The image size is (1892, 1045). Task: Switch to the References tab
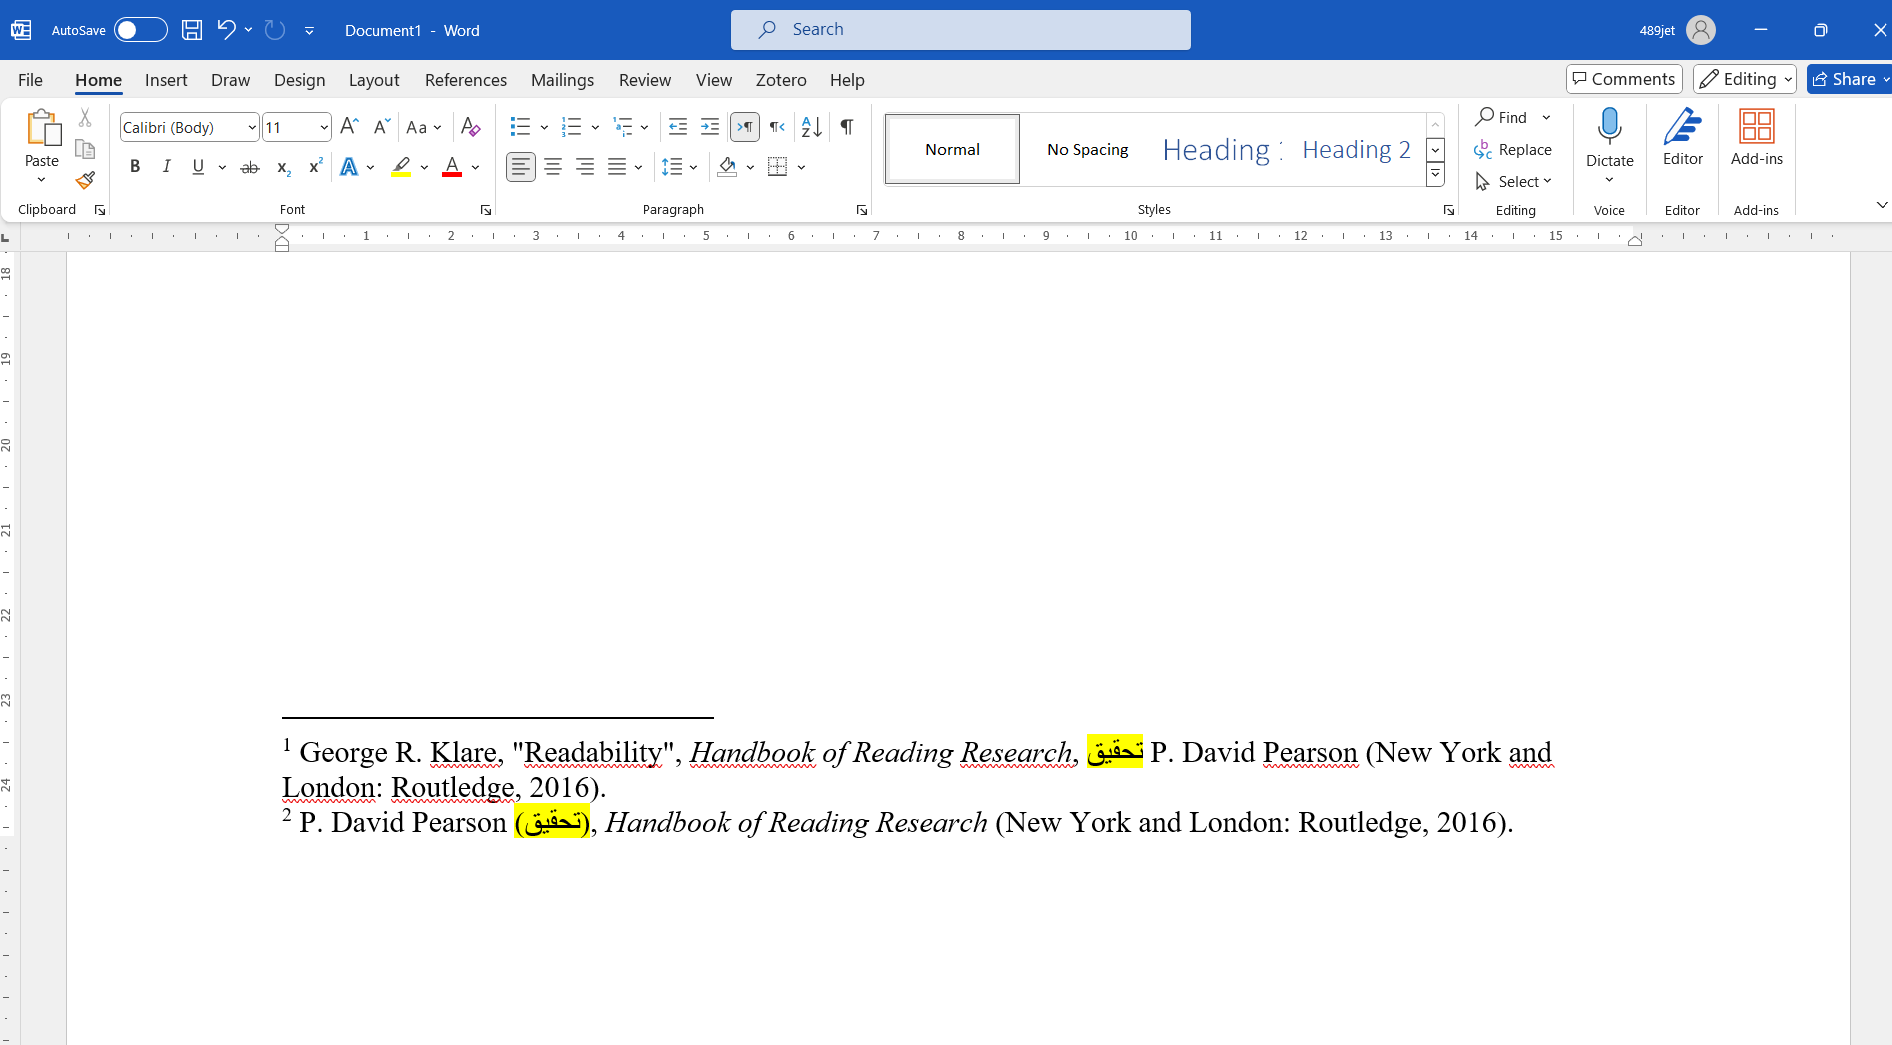[x=466, y=80]
